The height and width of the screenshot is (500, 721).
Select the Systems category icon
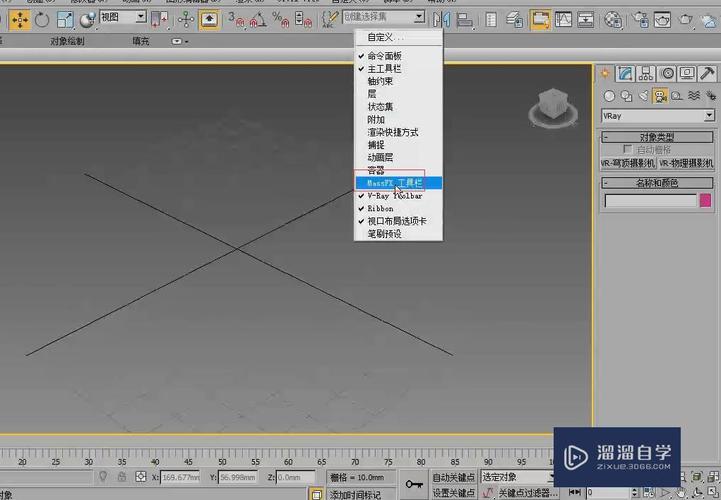point(711,96)
